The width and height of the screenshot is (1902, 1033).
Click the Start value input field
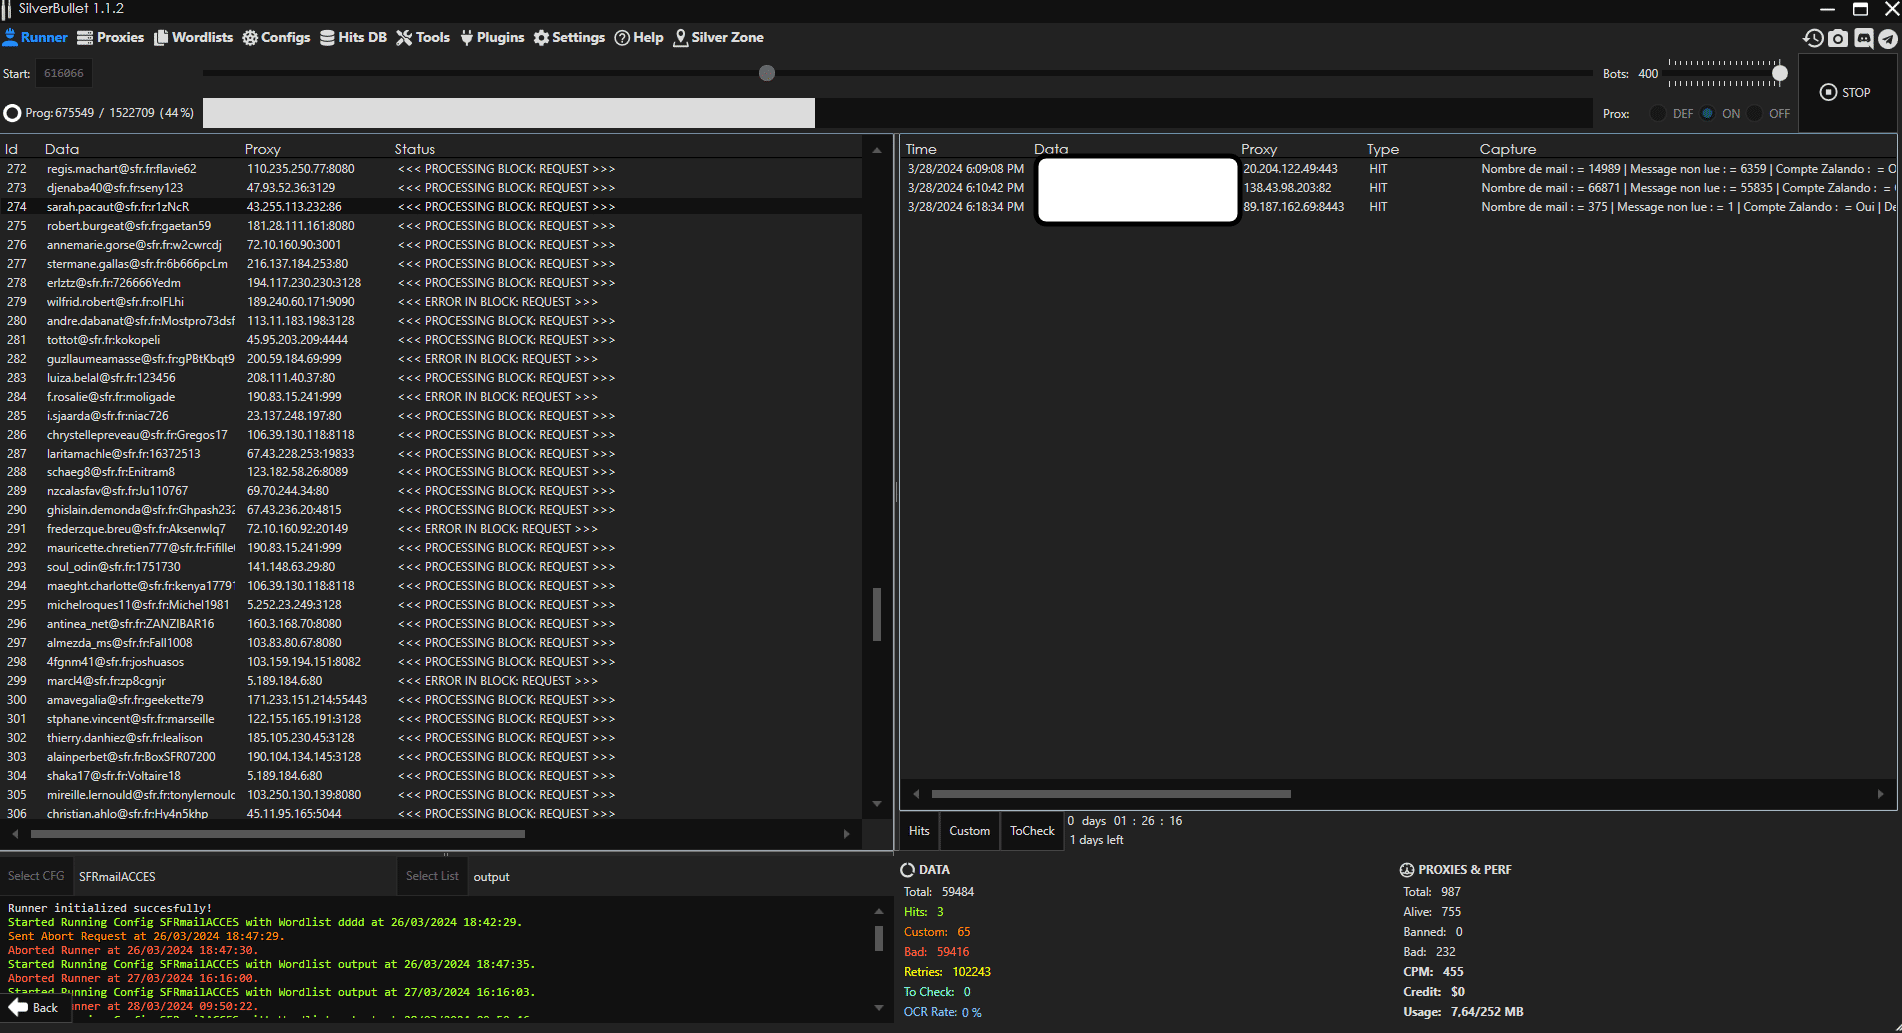pos(64,73)
